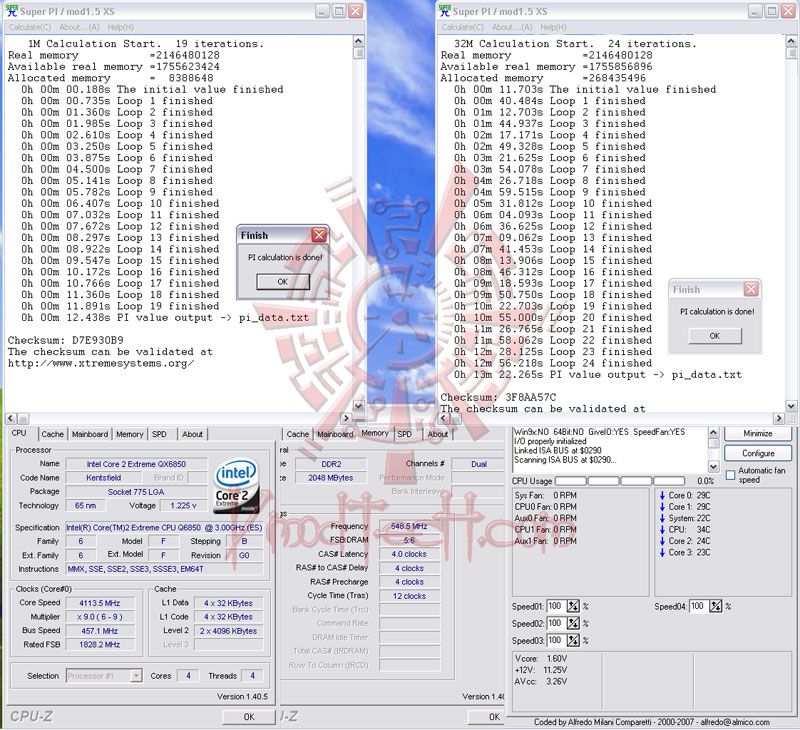Click the Bus Speed value 457.1 MHz
Image resolution: width=800 pixels, height=730 pixels.
point(100,631)
